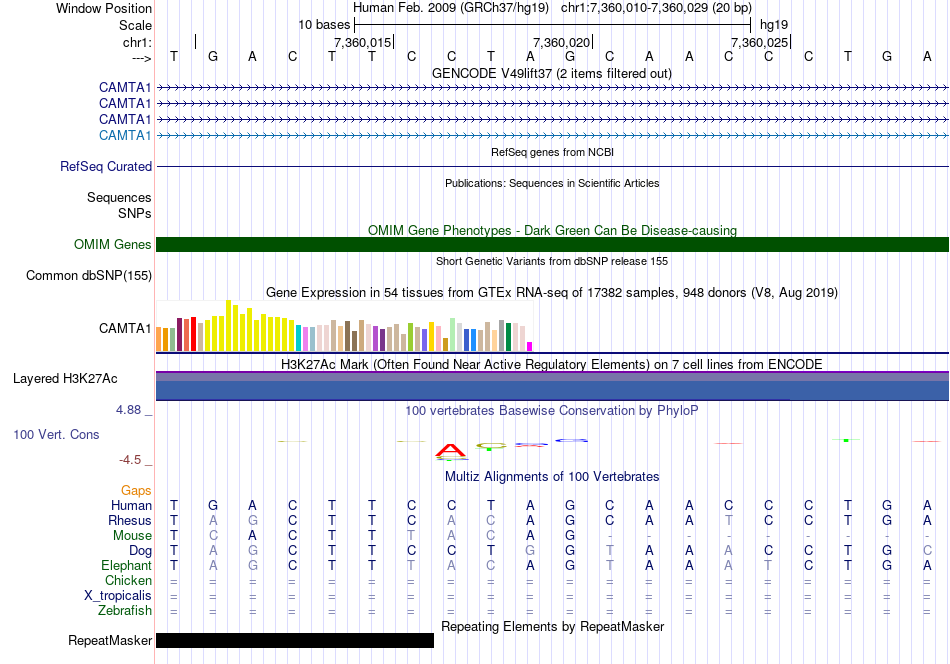Click the Sequences track label
The width and height of the screenshot is (950, 664).
[x=119, y=198]
